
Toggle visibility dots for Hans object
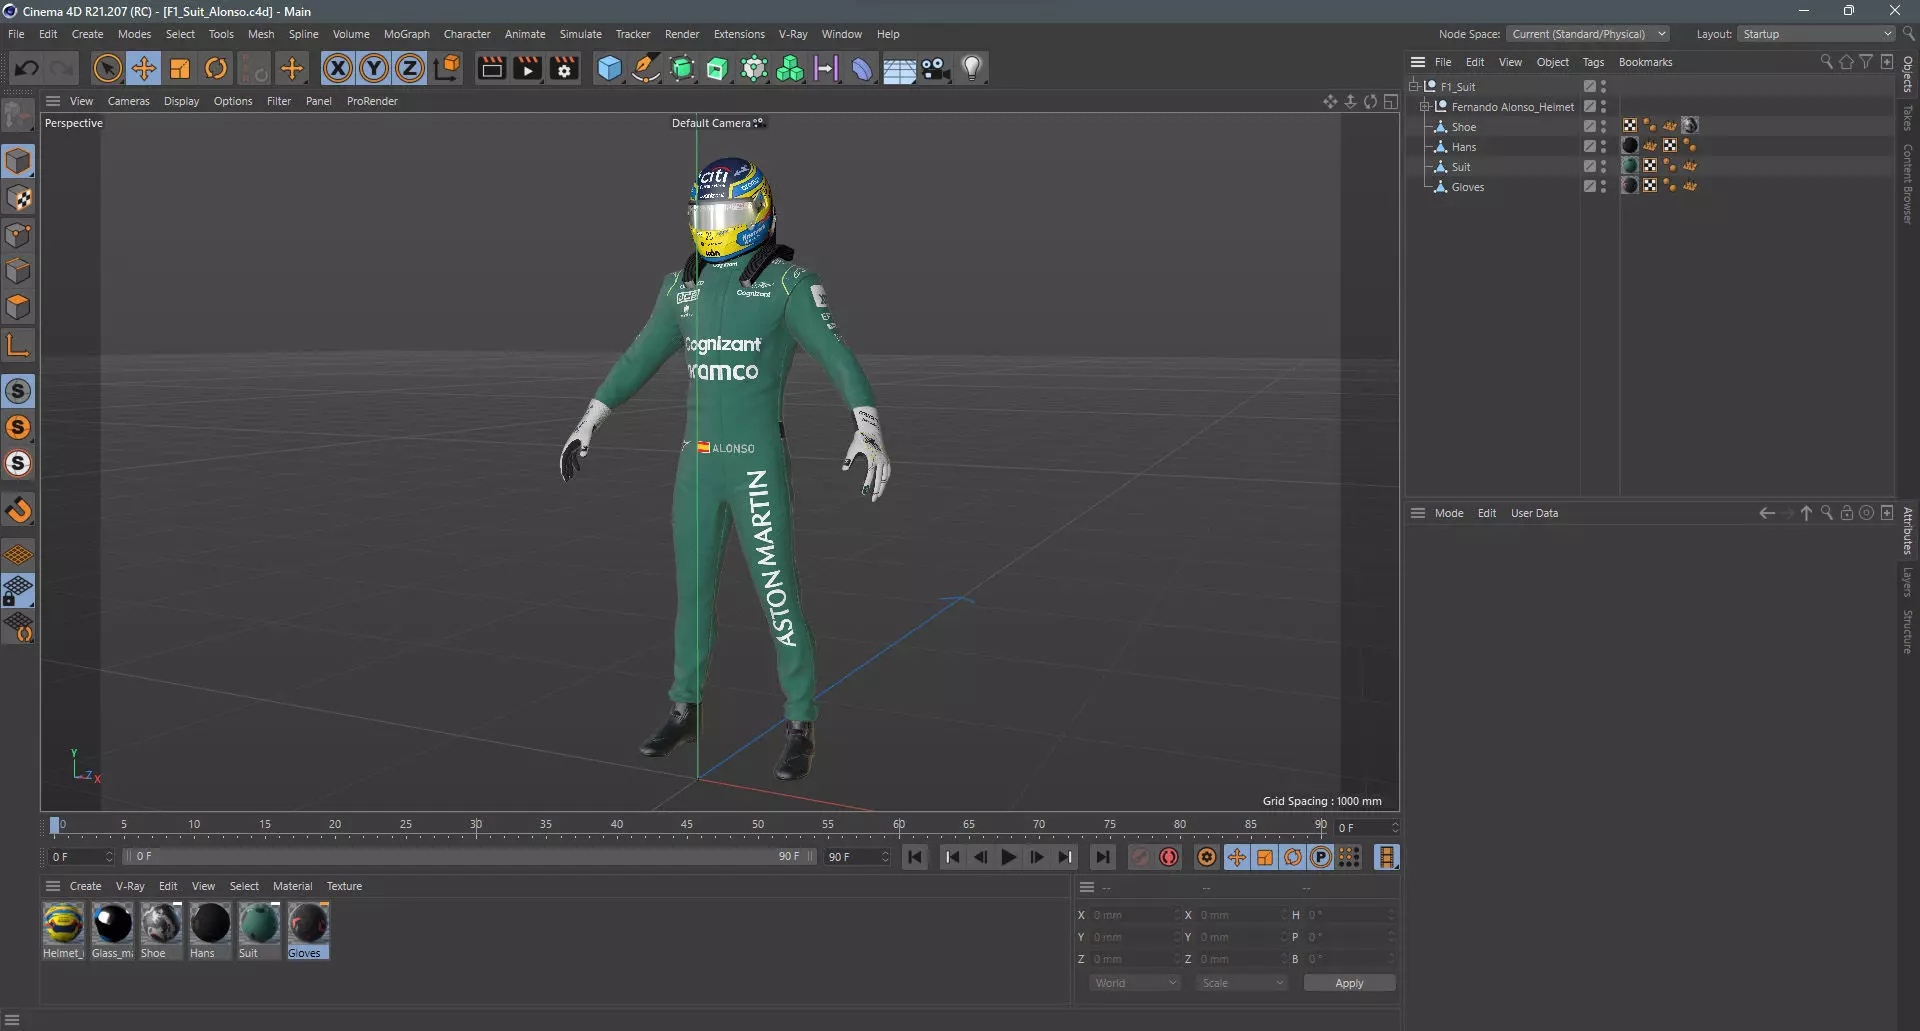coord(1603,146)
